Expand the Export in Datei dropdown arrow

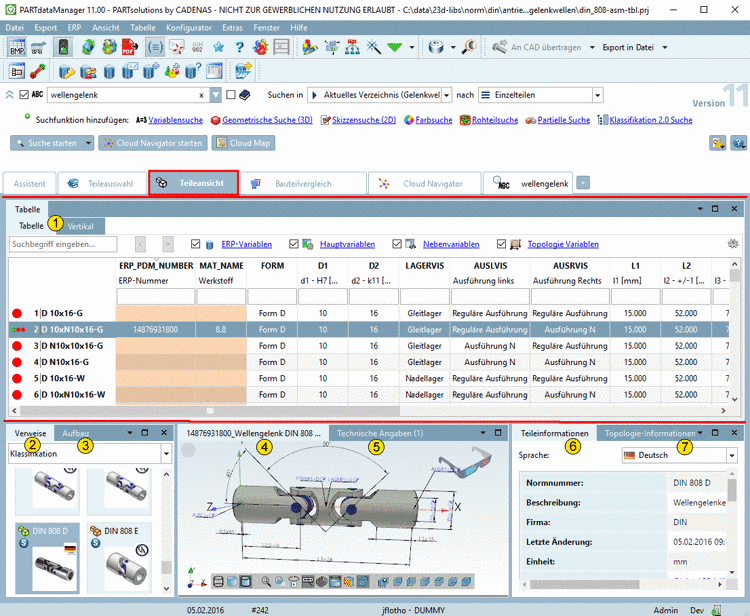point(664,47)
